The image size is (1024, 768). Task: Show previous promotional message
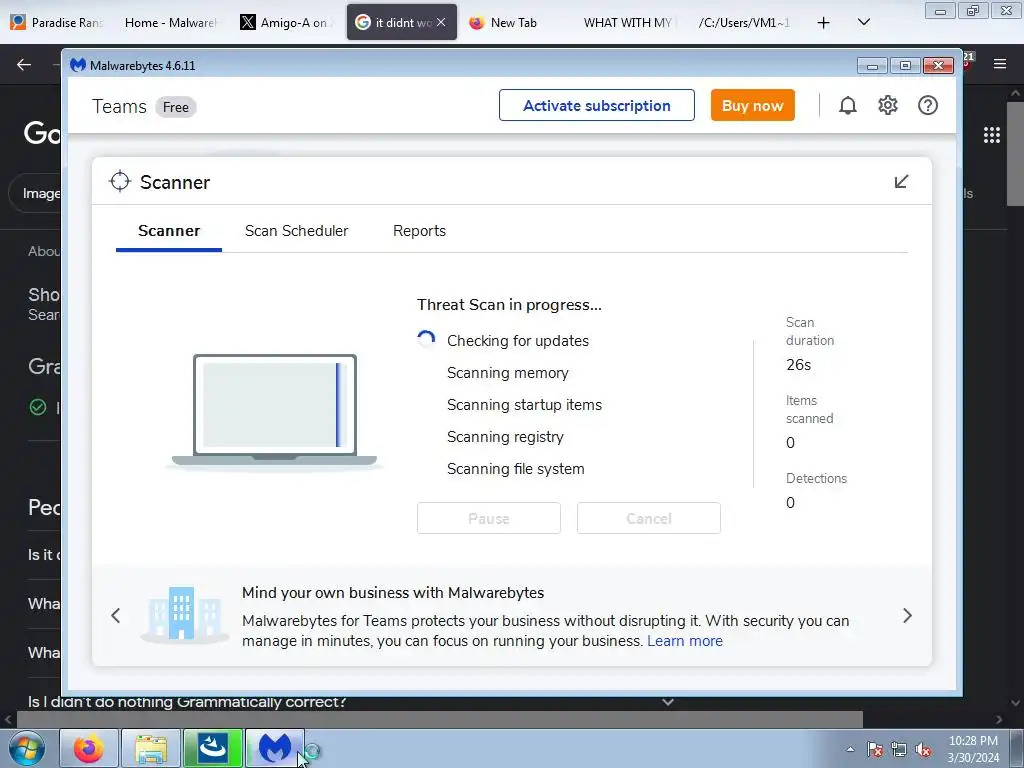click(116, 616)
